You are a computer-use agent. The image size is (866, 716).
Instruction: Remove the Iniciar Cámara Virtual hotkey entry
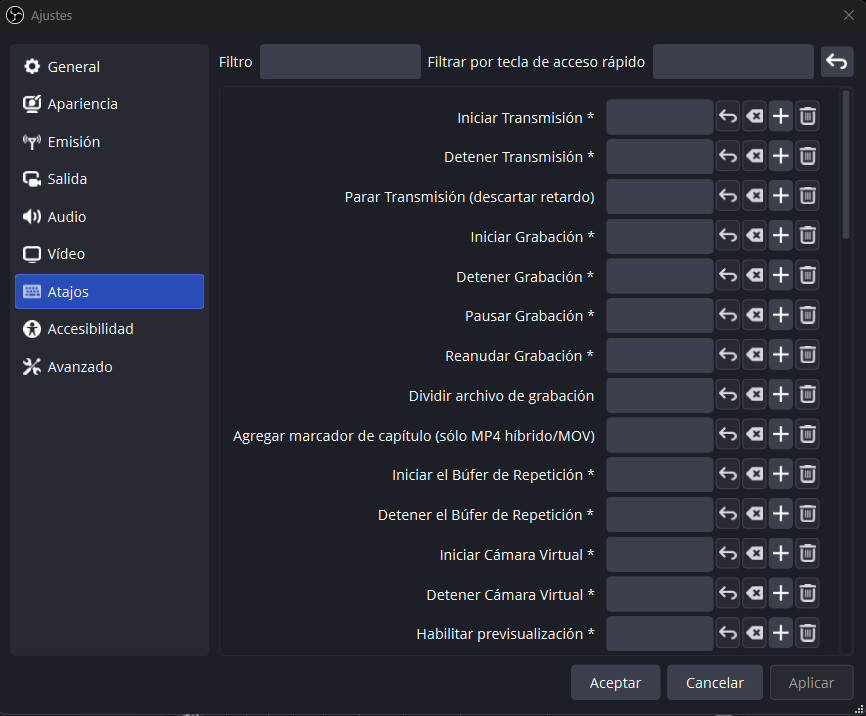click(x=808, y=553)
